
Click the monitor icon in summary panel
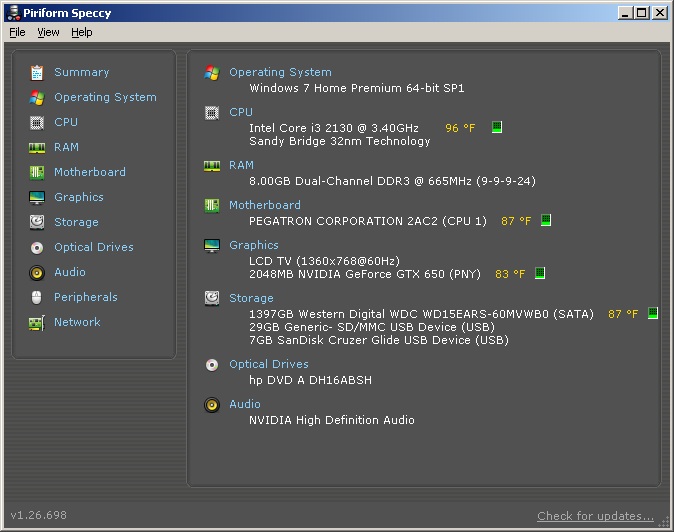point(212,246)
